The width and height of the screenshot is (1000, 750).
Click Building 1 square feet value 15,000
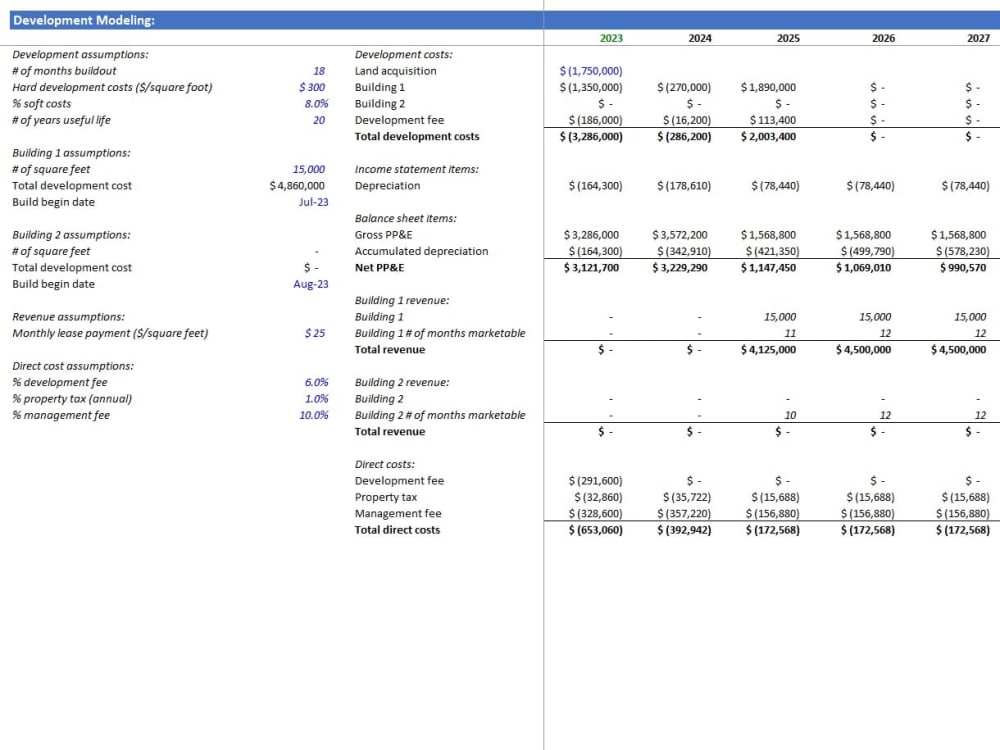(309, 169)
